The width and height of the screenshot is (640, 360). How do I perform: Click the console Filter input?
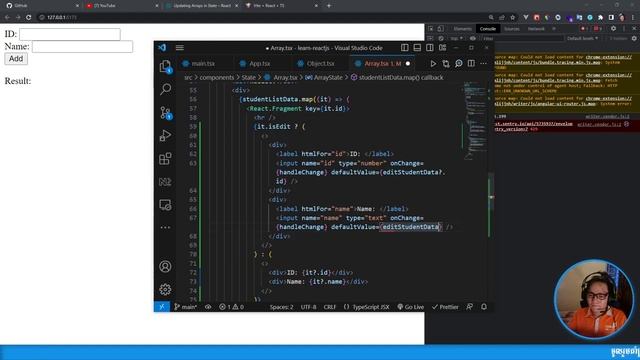pos(522,38)
